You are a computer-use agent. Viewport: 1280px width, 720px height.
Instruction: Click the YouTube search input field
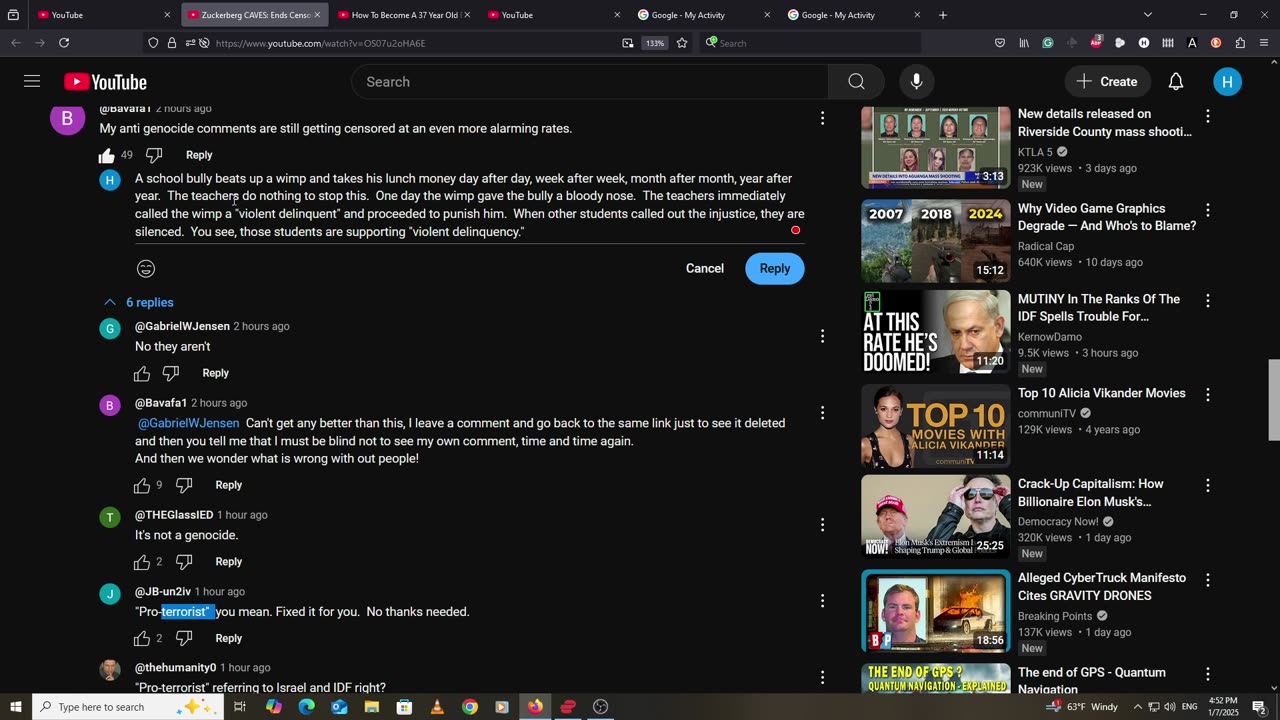tap(590, 82)
